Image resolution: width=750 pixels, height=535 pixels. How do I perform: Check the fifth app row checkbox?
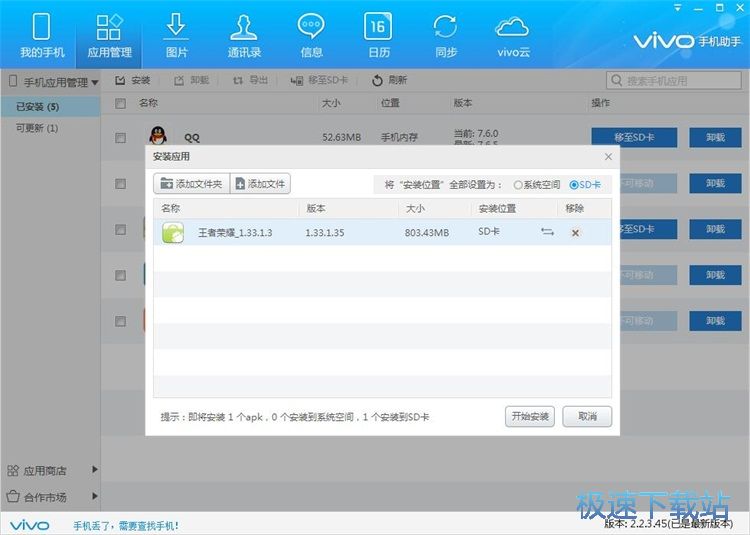click(121, 321)
